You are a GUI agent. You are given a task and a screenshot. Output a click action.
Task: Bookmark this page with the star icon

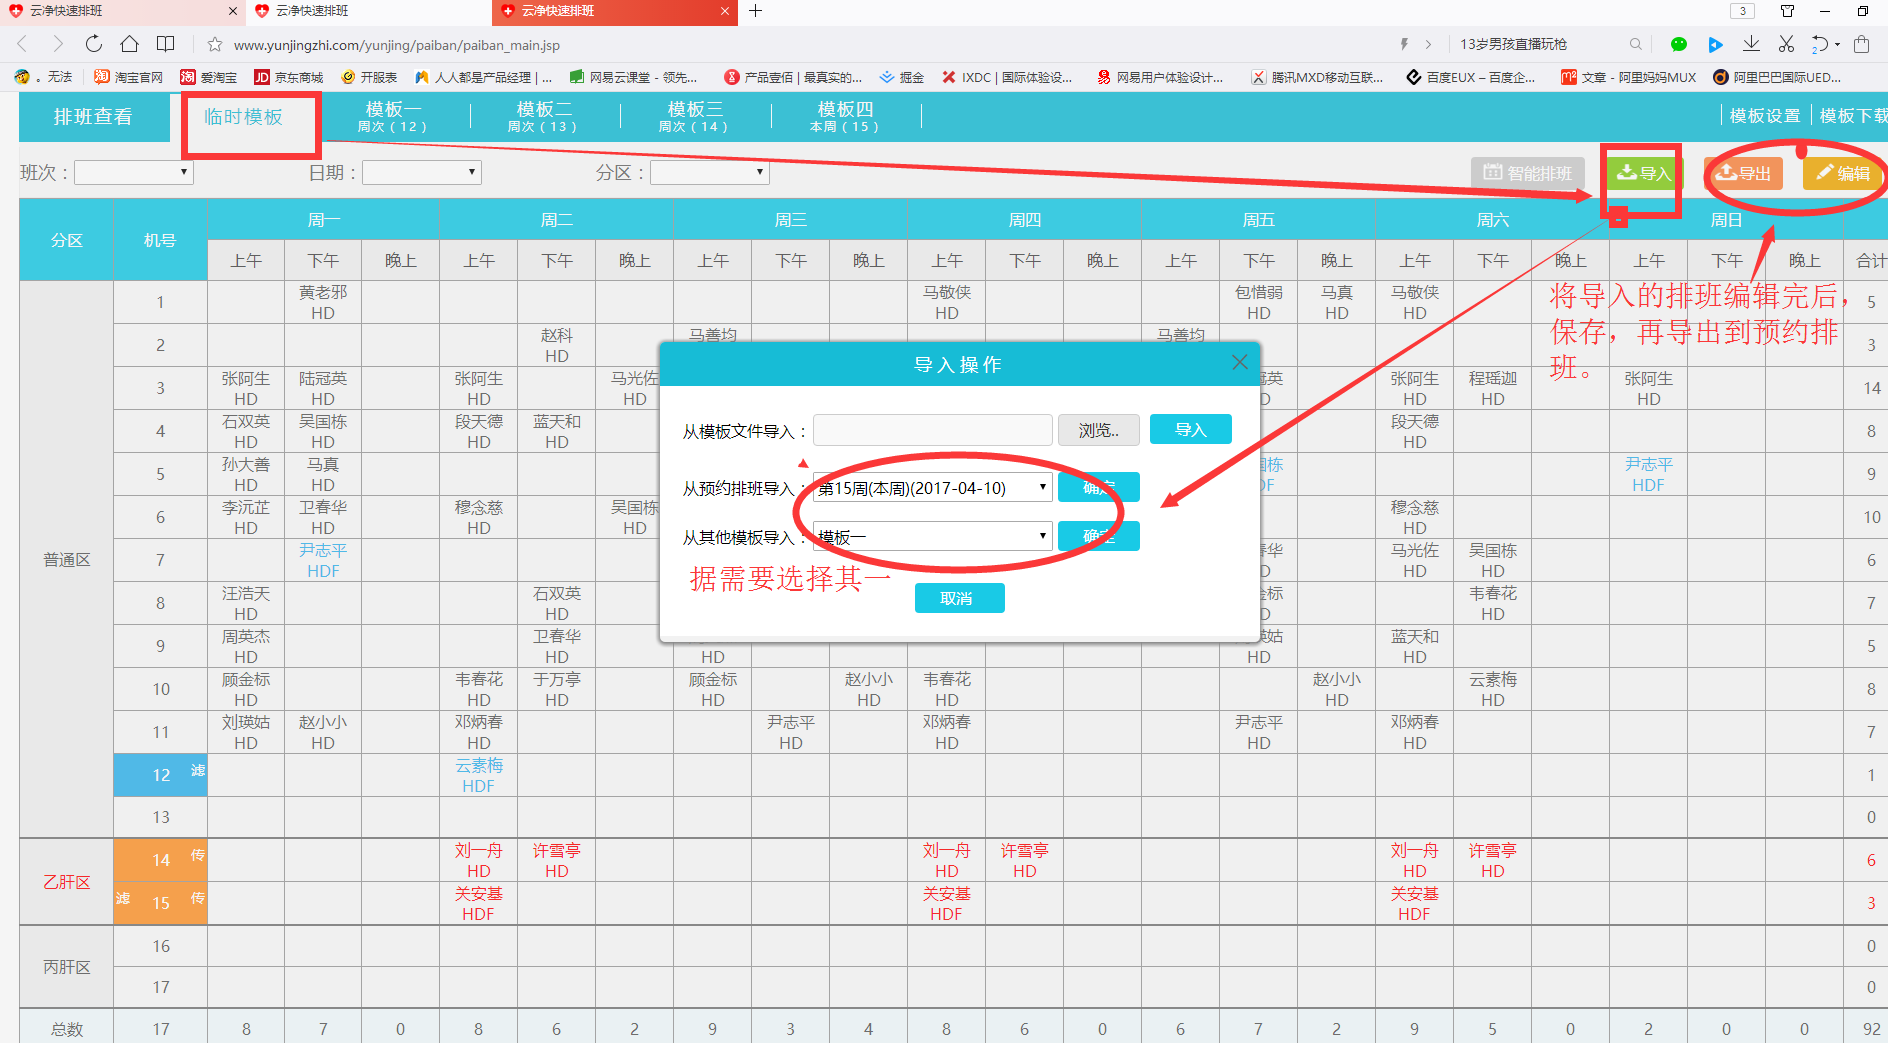[x=214, y=45]
